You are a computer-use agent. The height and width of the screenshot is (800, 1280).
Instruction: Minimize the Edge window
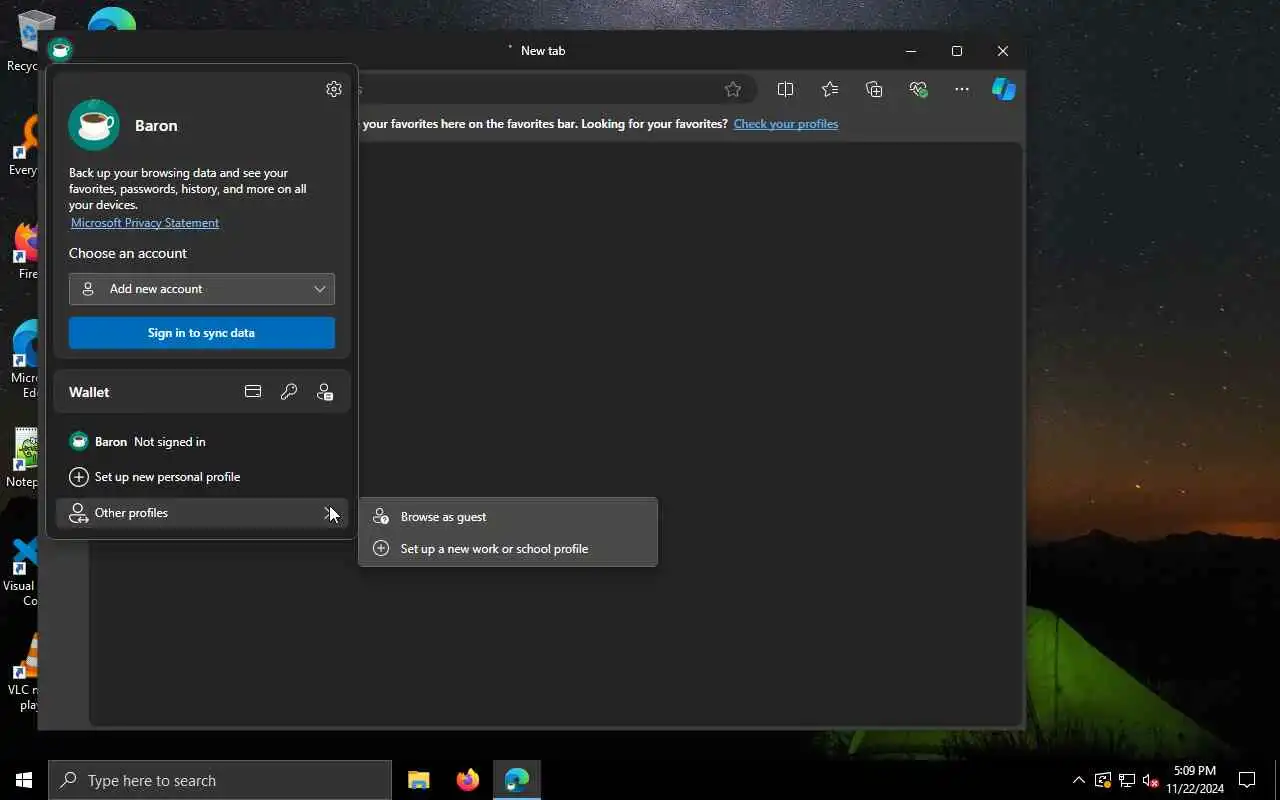click(910, 51)
